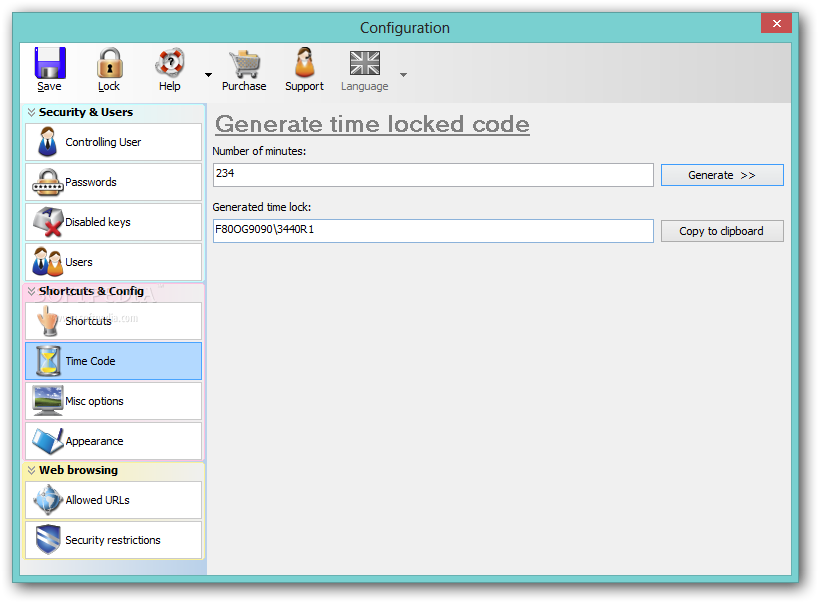Image resolution: width=819 pixels, height=603 pixels.
Task: Click the Language flag icon
Action: click(364, 64)
